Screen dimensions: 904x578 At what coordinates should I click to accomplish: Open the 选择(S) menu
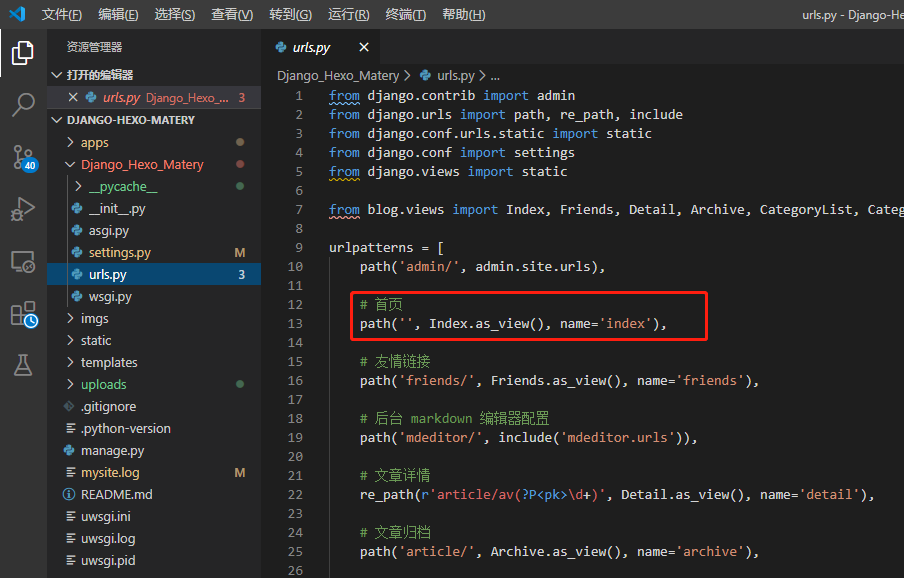tap(175, 14)
